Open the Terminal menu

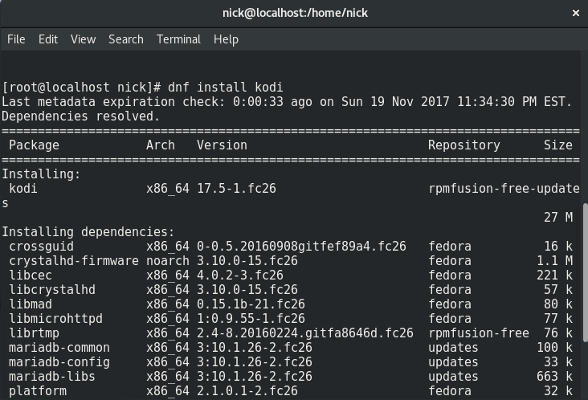[x=178, y=39]
